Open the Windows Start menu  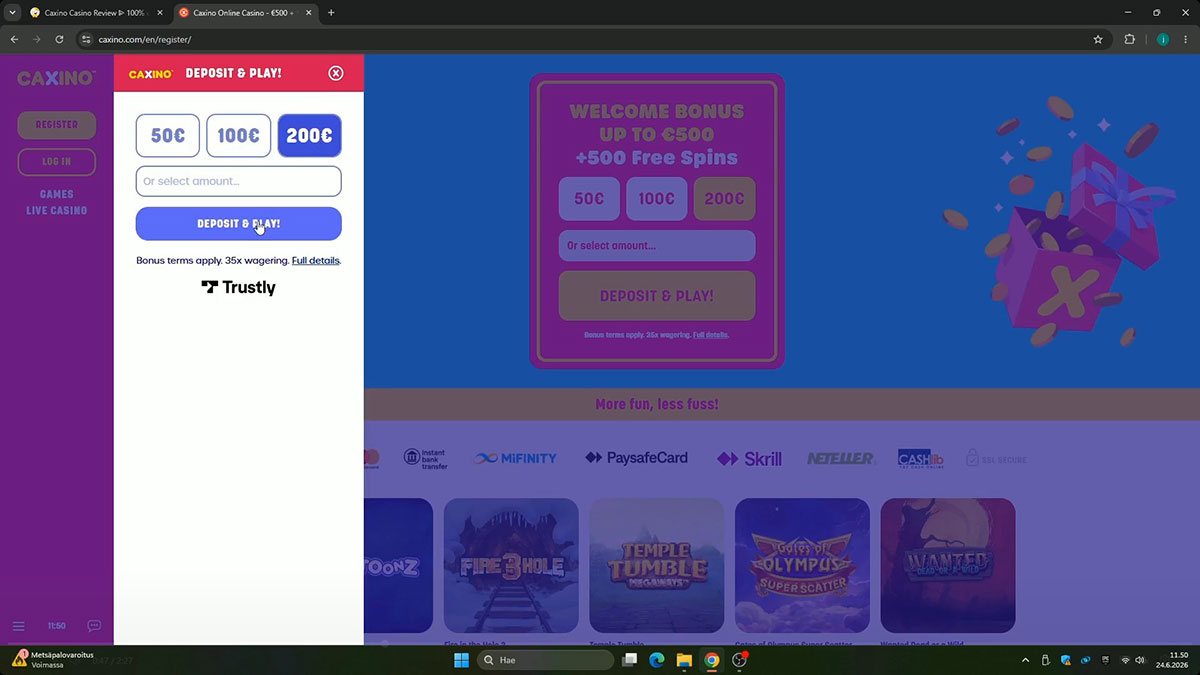coord(461,660)
